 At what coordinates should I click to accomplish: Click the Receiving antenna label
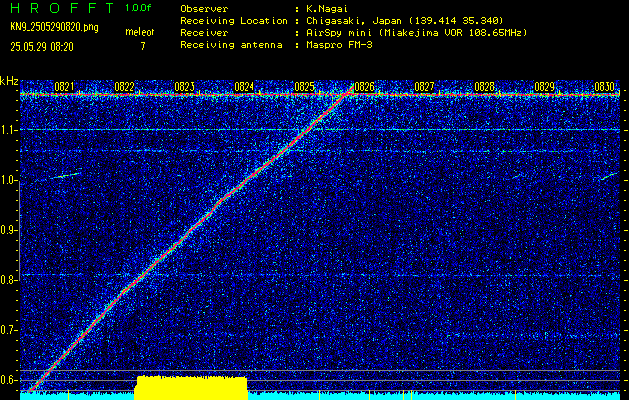click(x=231, y=45)
